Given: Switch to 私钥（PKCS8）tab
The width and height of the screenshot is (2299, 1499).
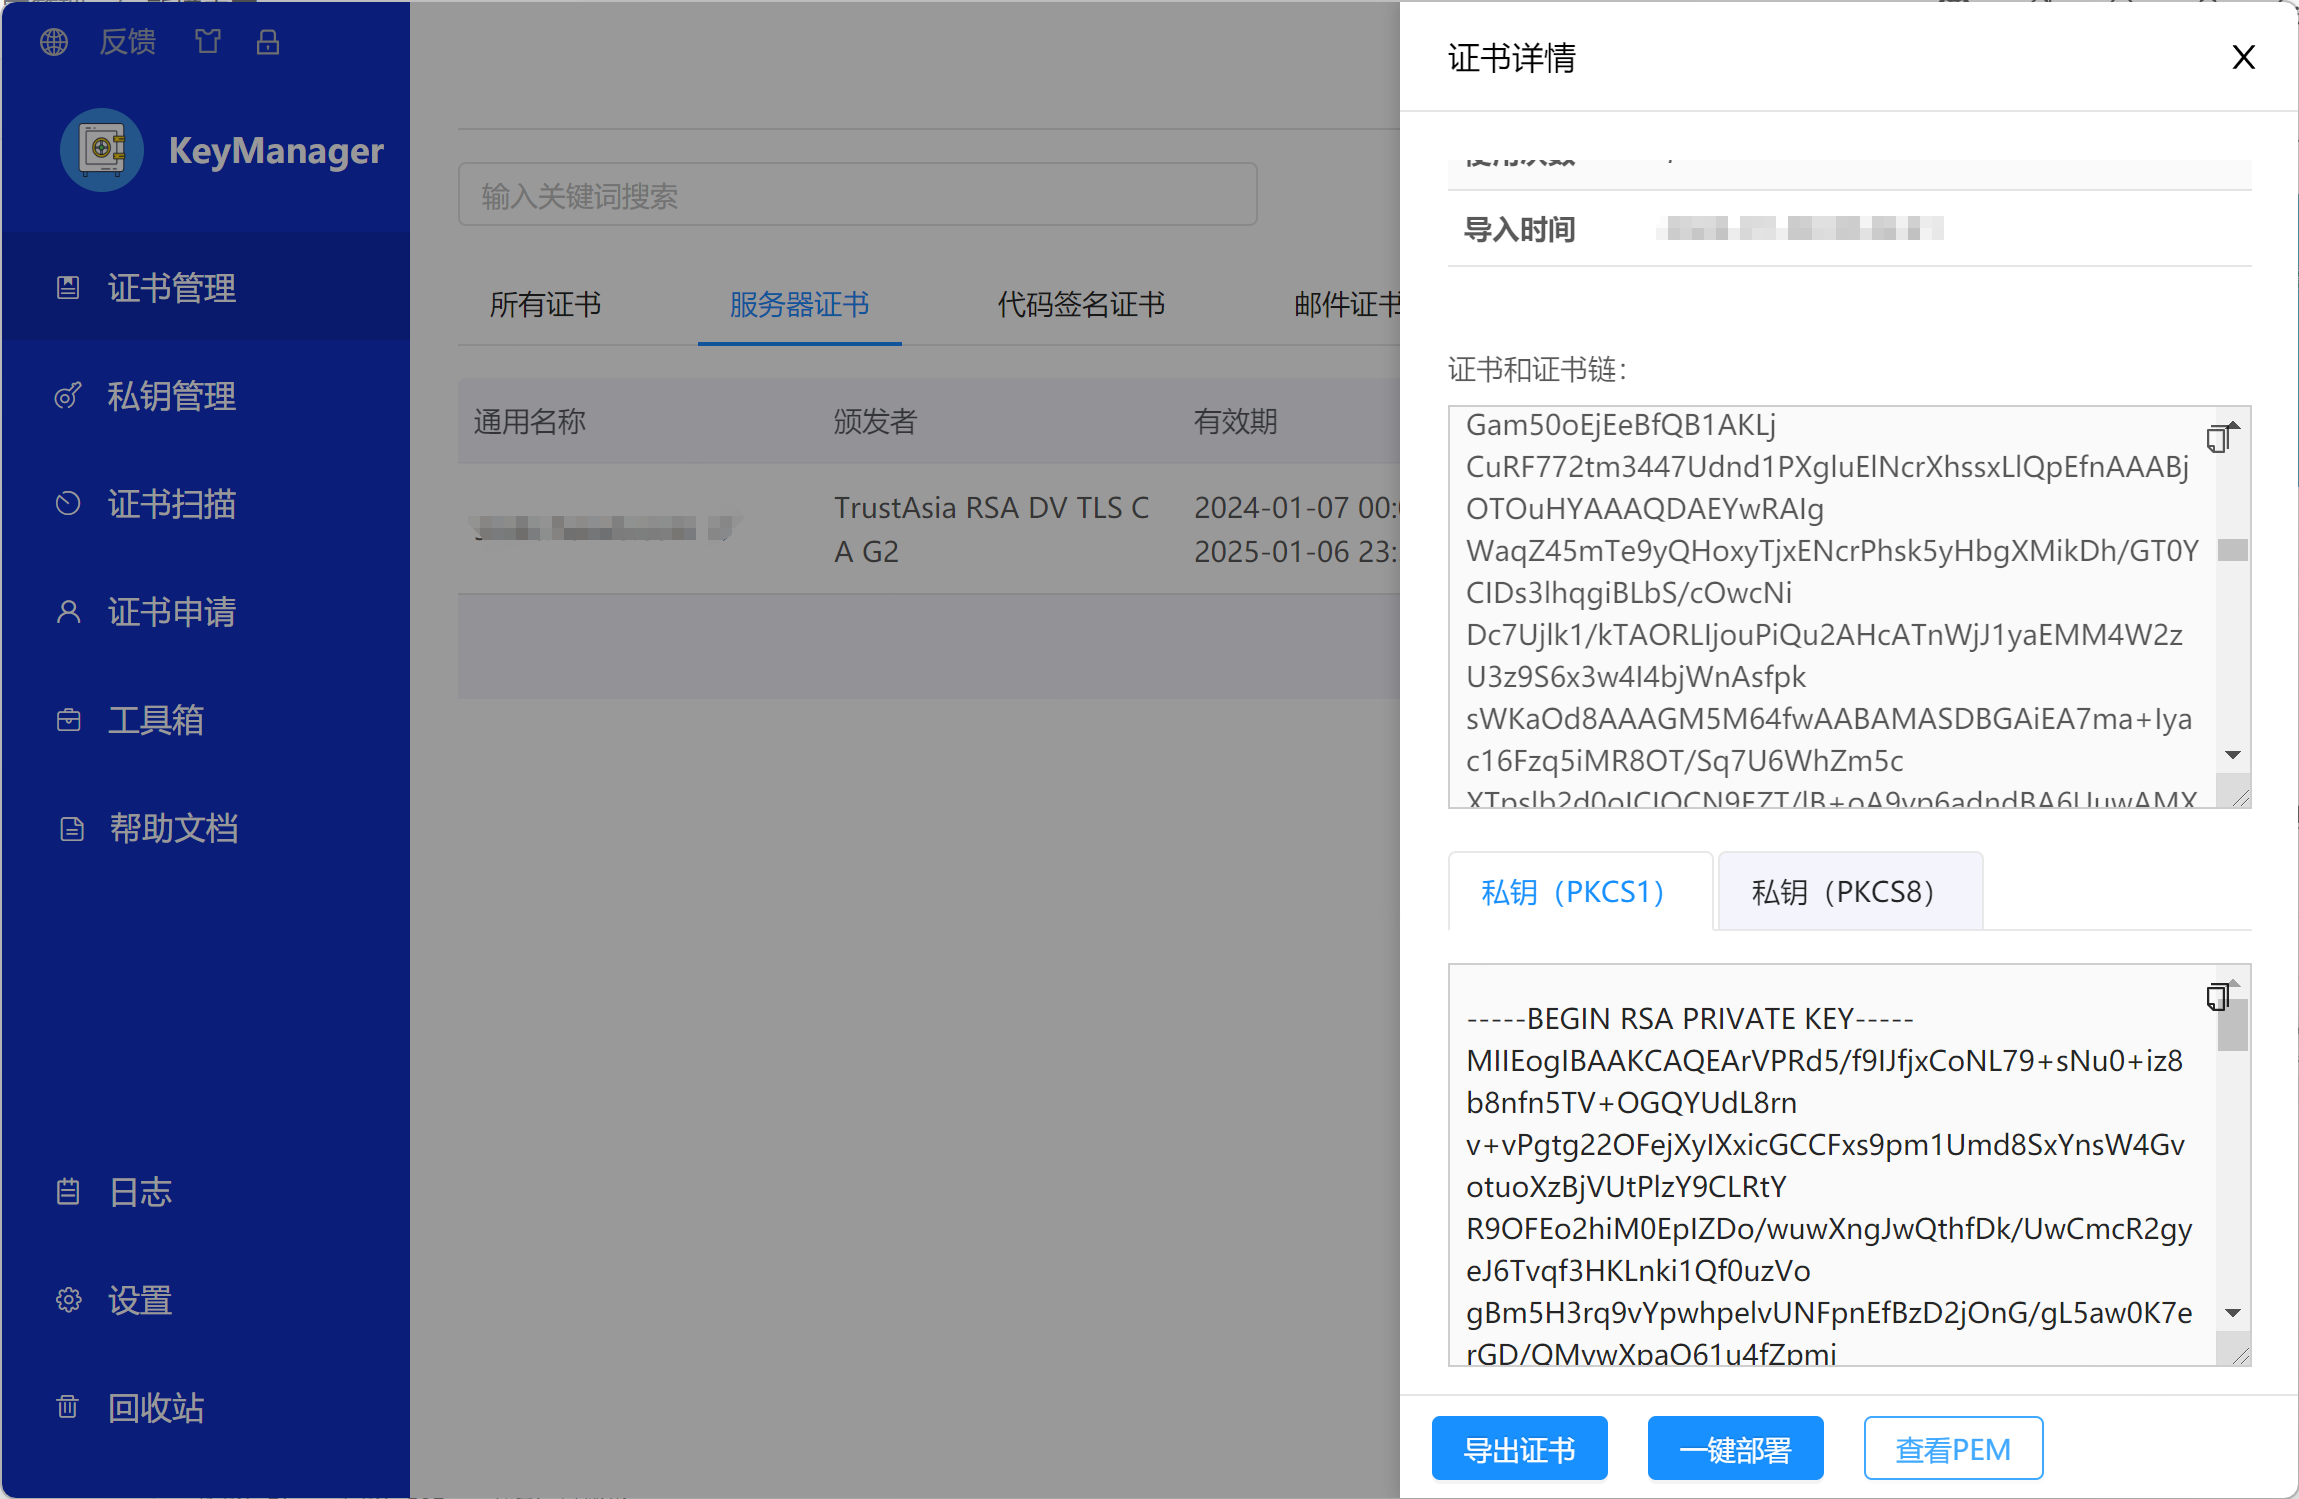Looking at the screenshot, I should click(1848, 892).
